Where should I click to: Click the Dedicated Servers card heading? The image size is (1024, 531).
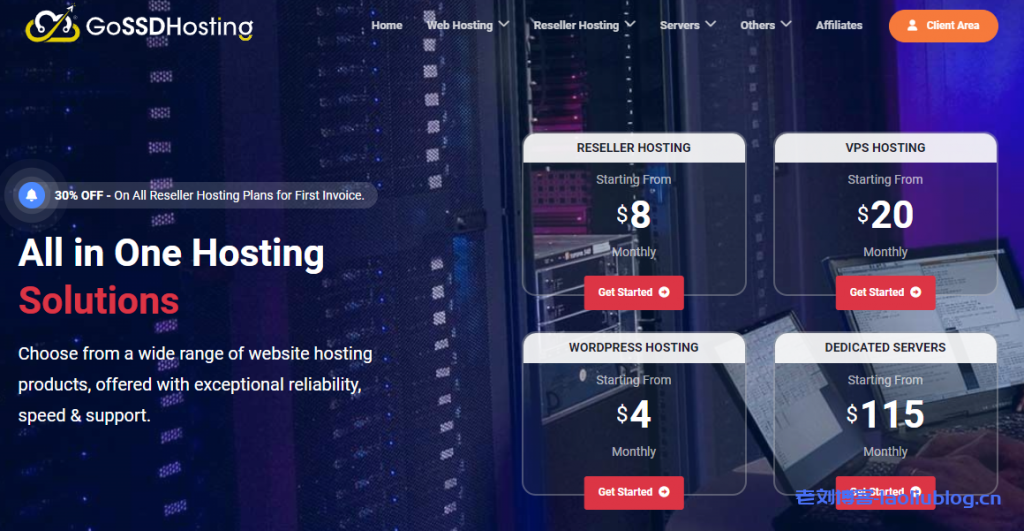[885, 348]
